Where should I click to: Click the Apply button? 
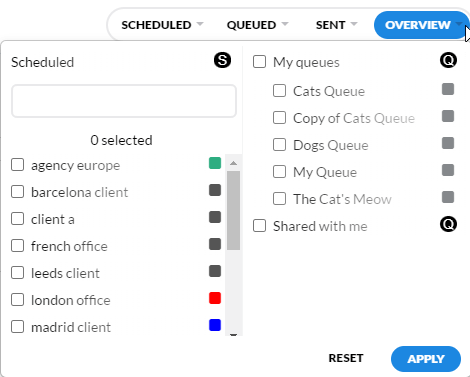[x=426, y=359]
